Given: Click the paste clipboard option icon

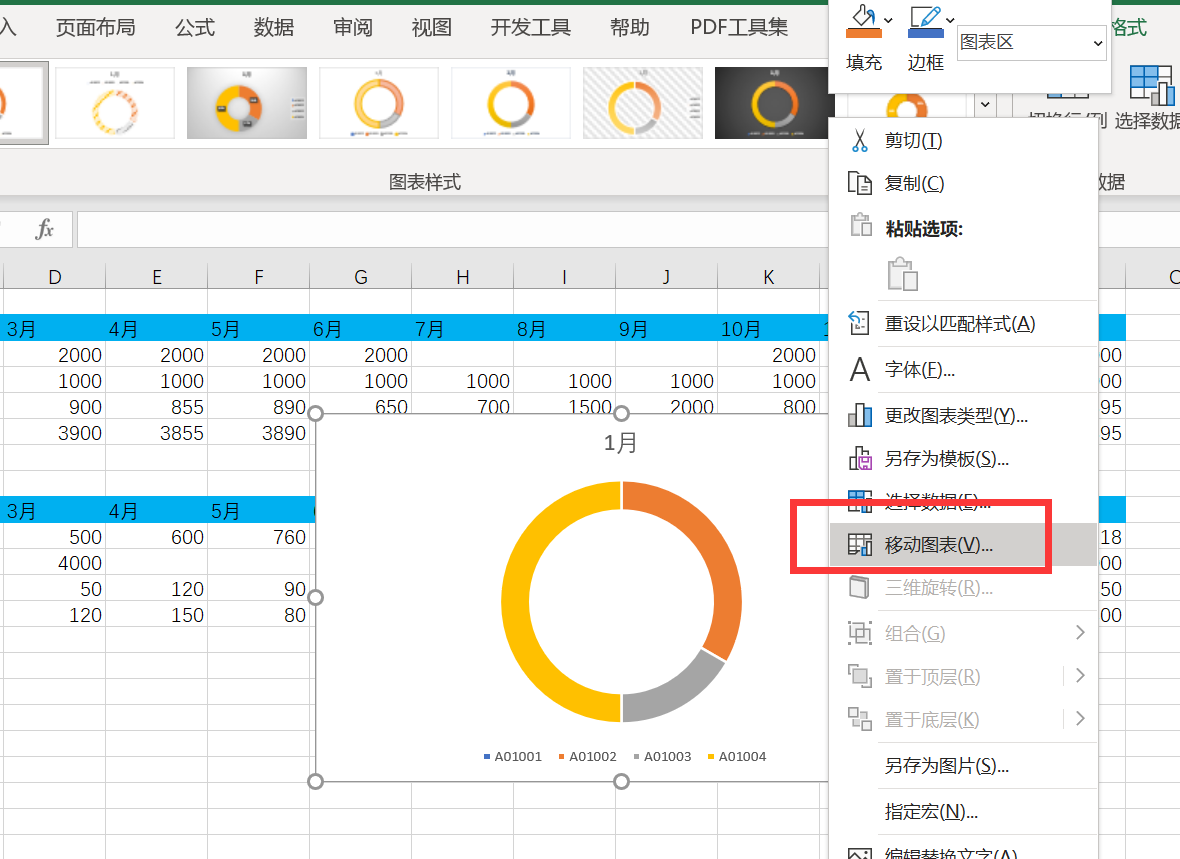Looking at the screenshot, I should pos(902,274).
